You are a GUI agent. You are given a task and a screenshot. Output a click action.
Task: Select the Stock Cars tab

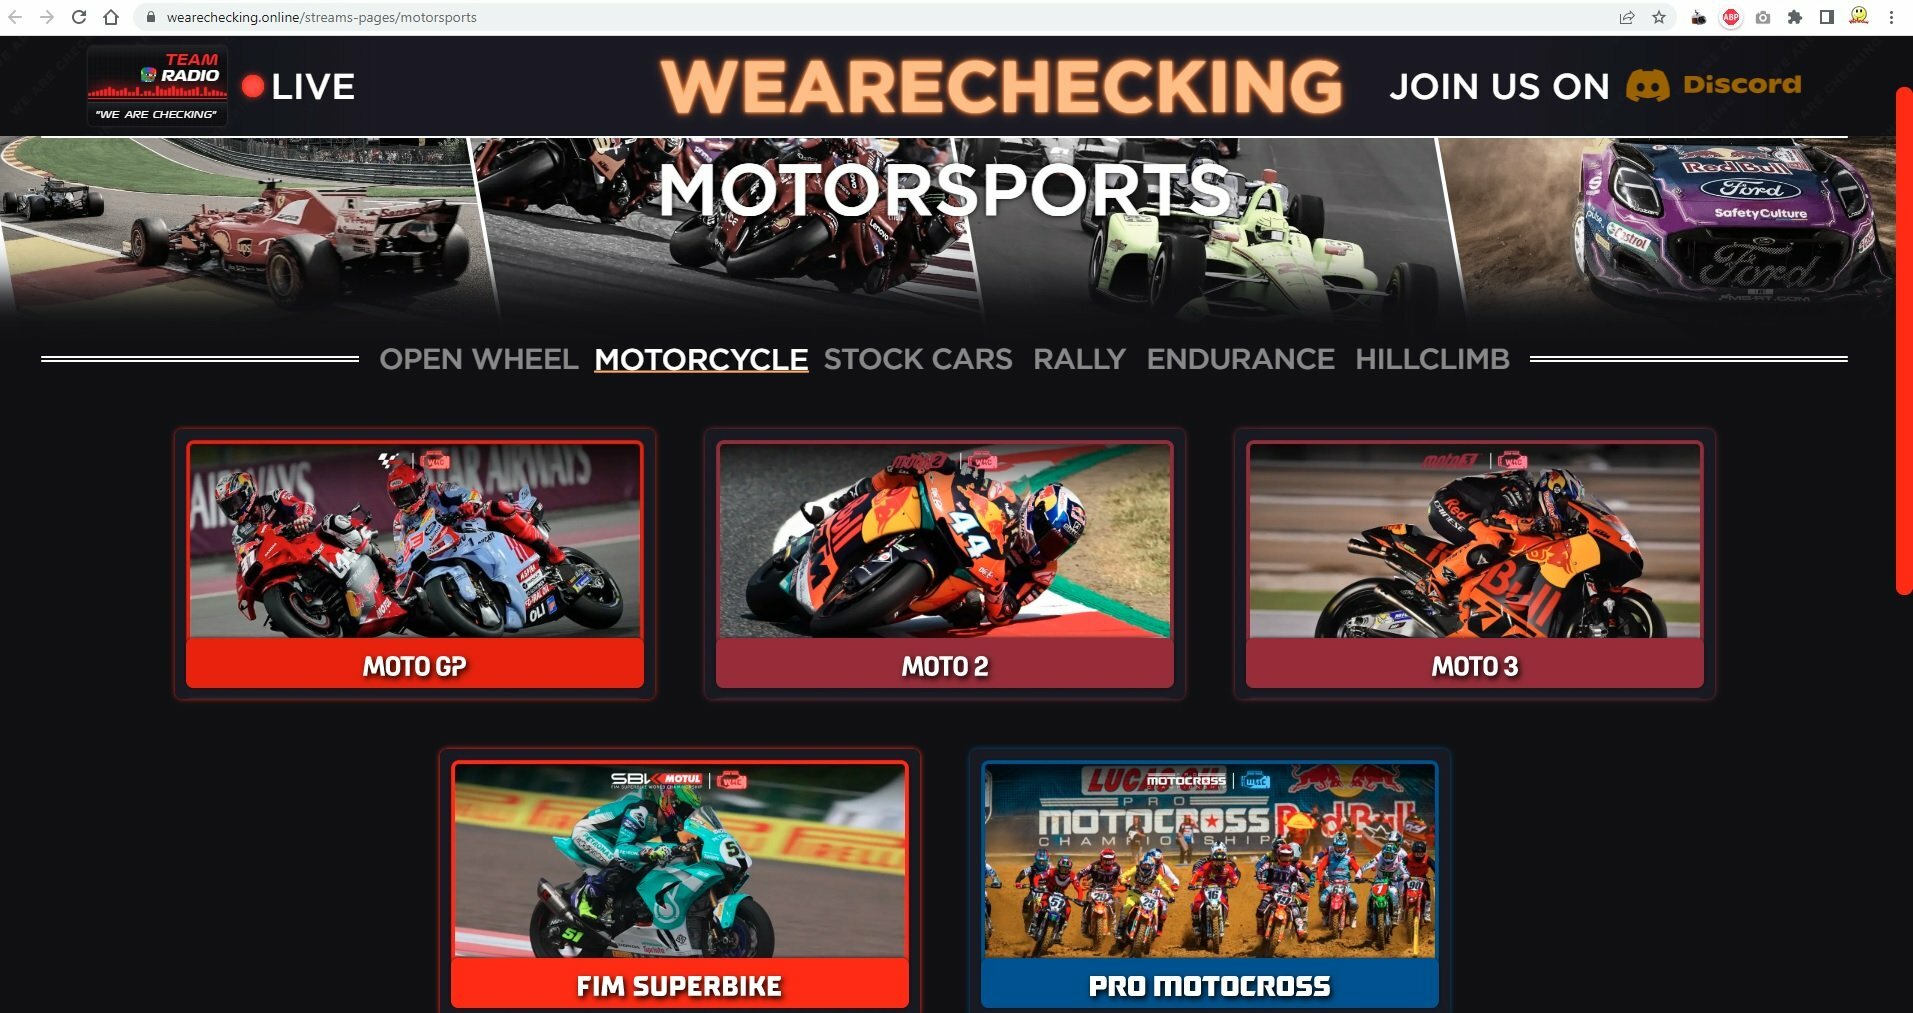pyautogui.click(x=918, y=359)
